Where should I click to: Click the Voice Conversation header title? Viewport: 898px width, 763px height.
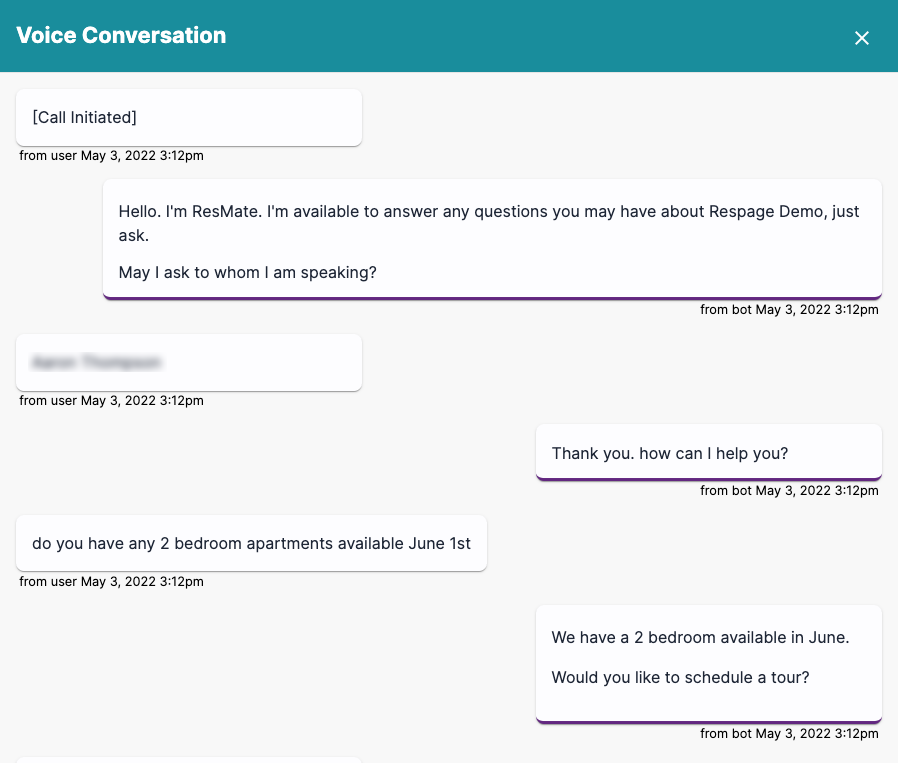coord(121,36)
